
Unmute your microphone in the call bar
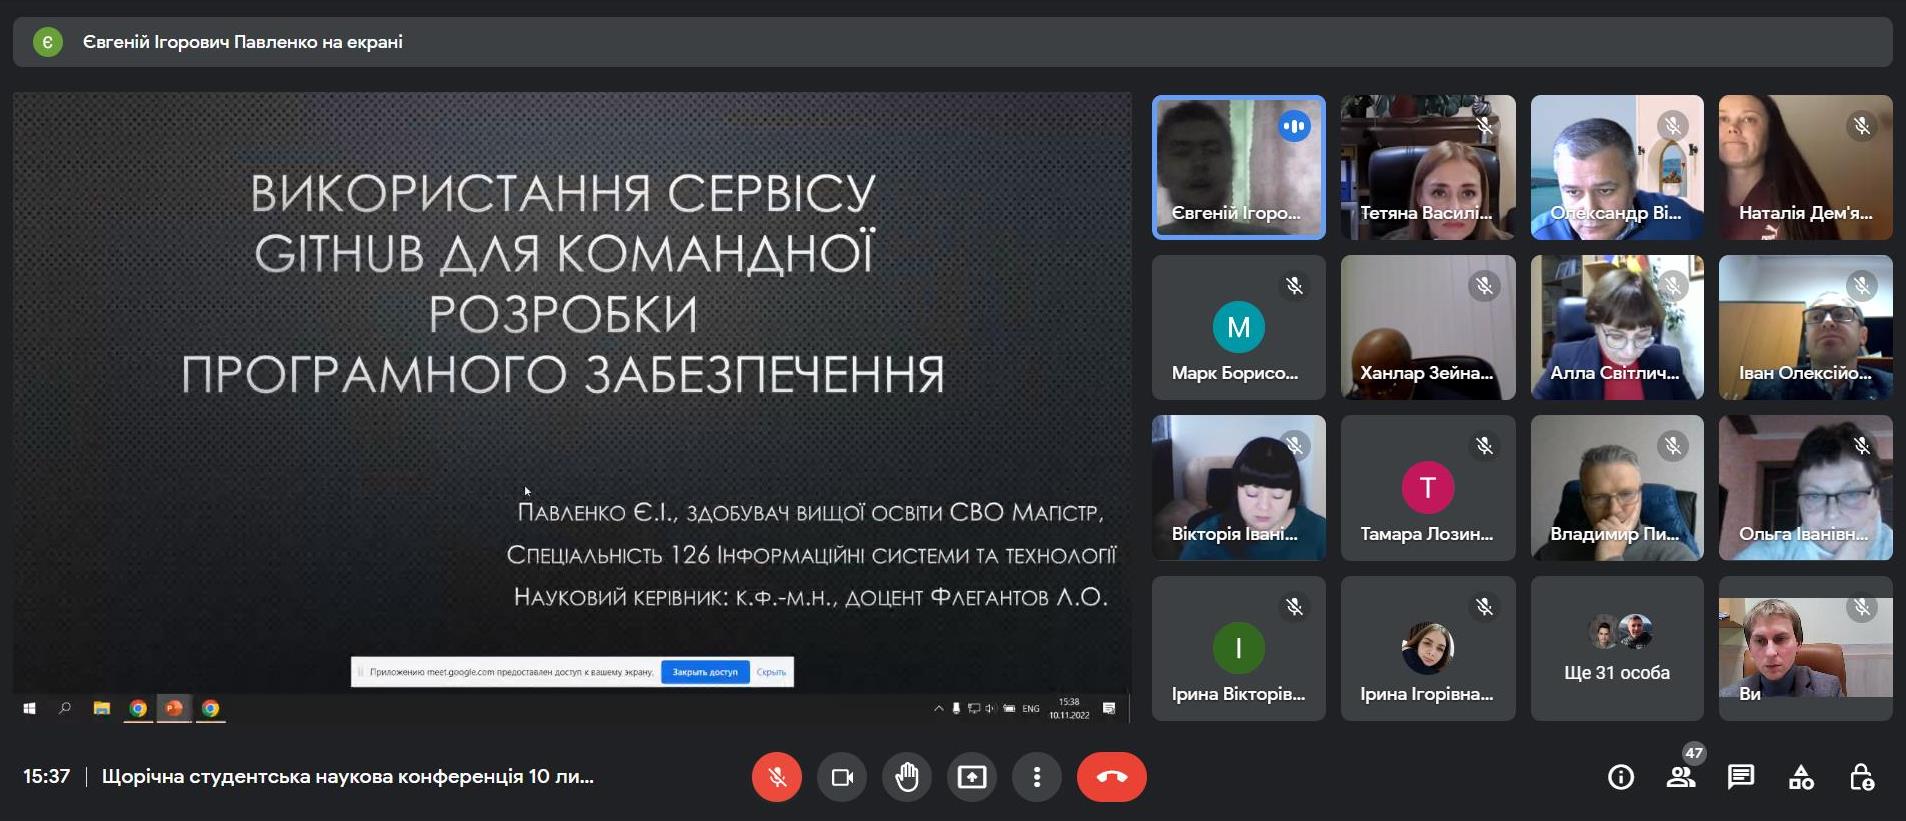click(777, 777)
